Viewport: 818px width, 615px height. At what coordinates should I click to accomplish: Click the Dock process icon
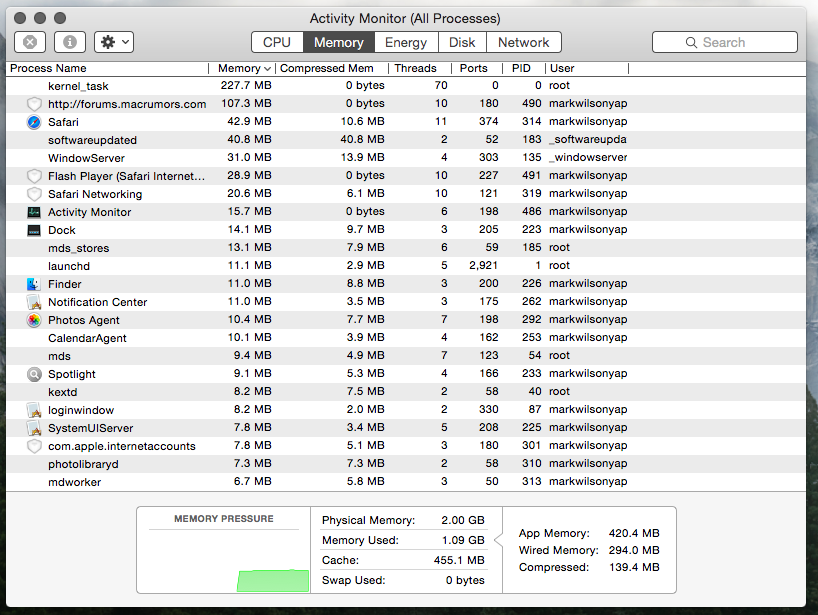[34, 230]
